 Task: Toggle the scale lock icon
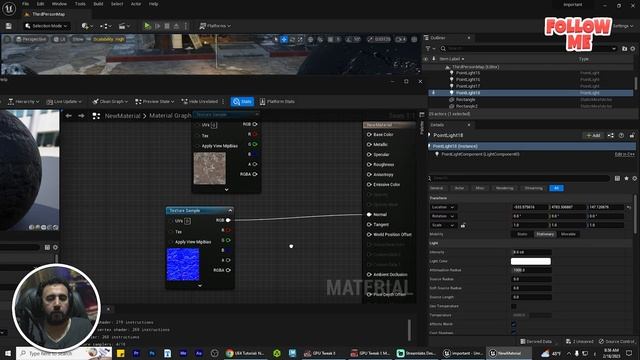463,225
